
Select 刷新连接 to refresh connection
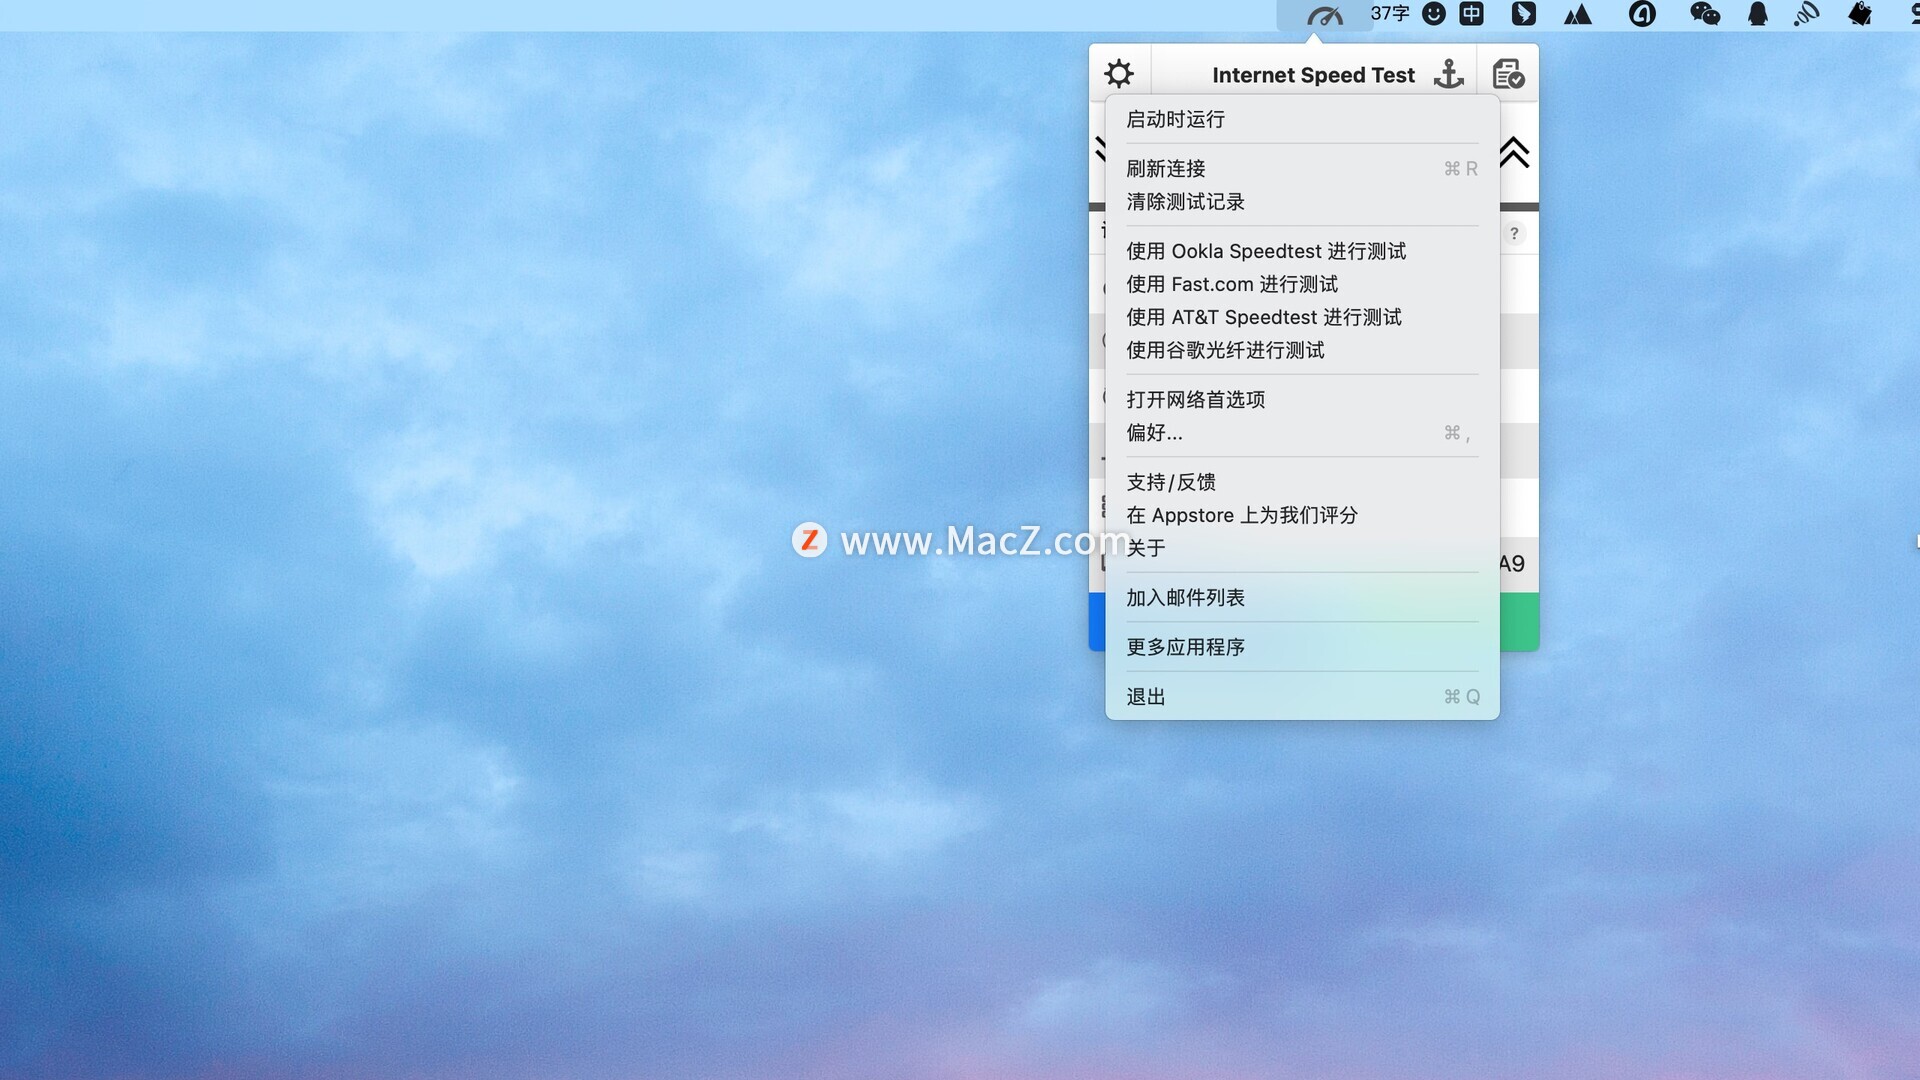pos(1302,168)
